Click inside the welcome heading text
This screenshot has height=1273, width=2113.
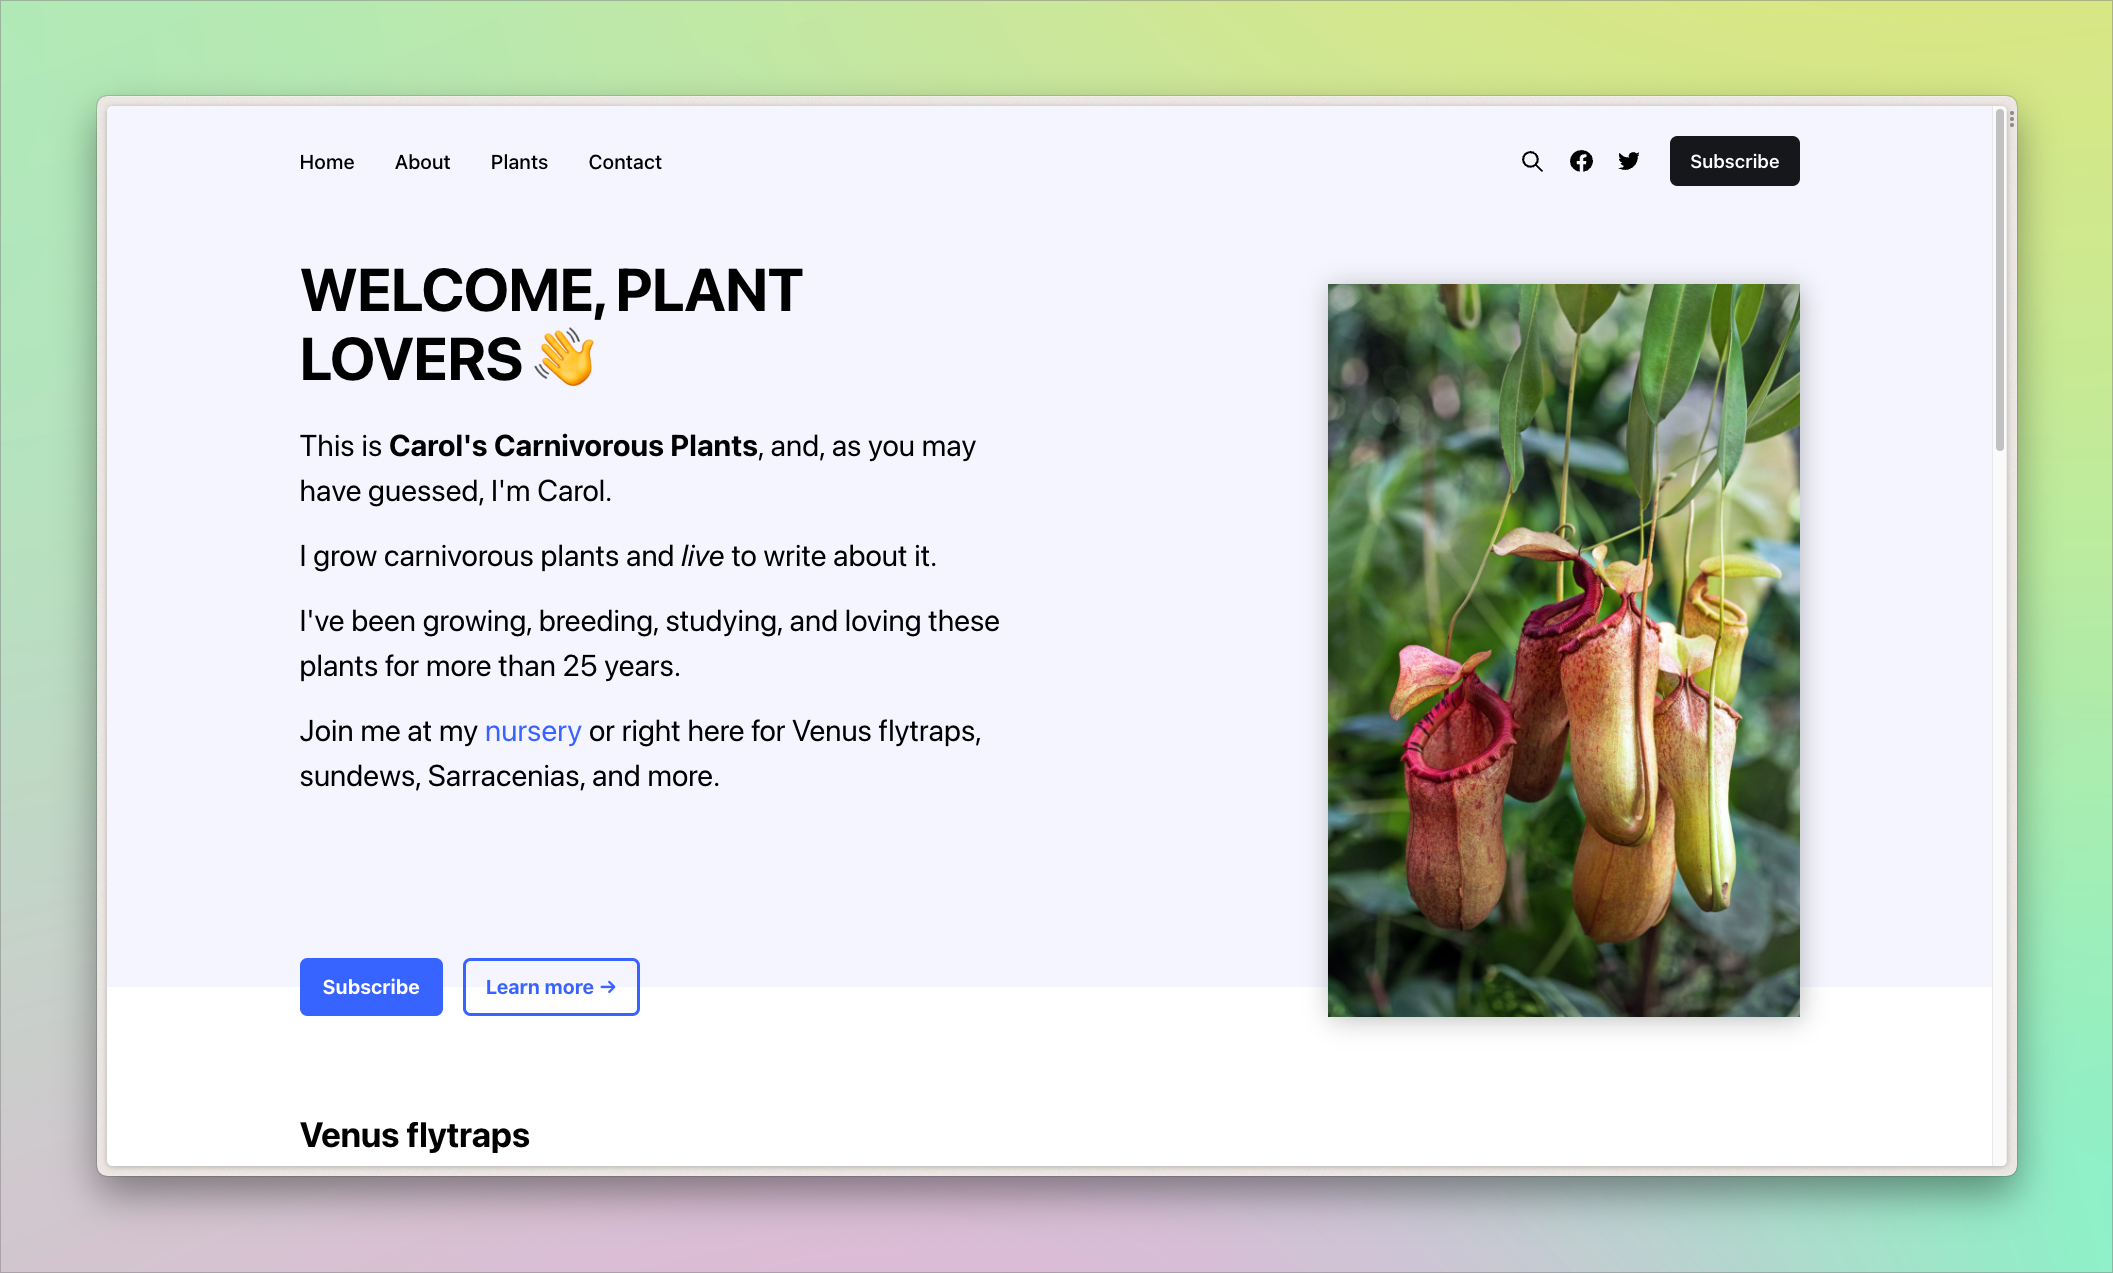click(x=550, y=291)
